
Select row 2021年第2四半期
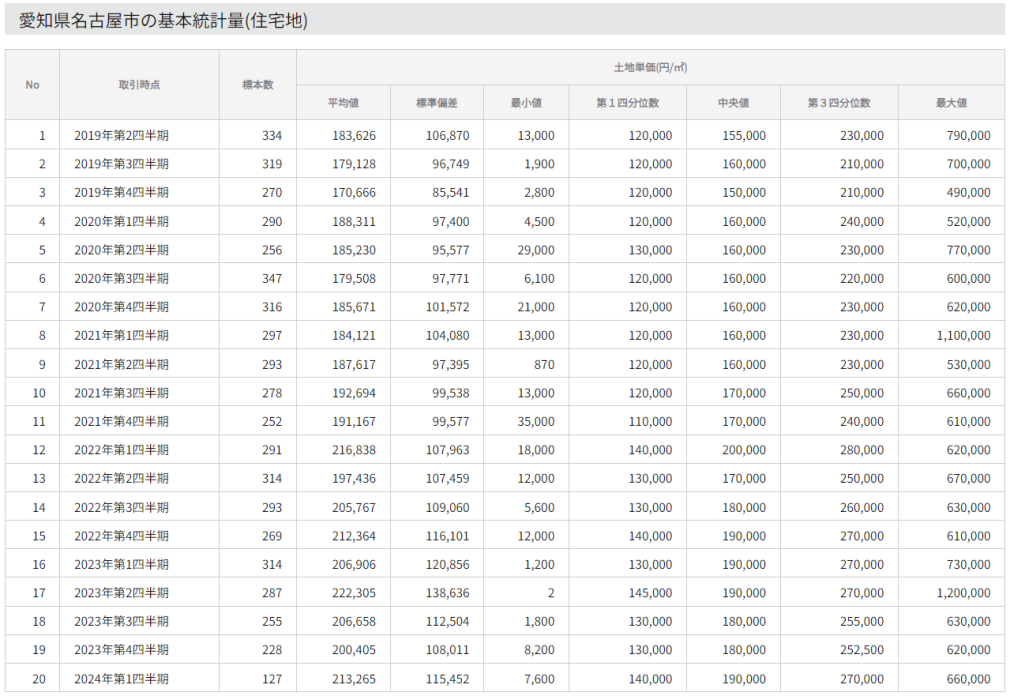[x=505, y=364]
